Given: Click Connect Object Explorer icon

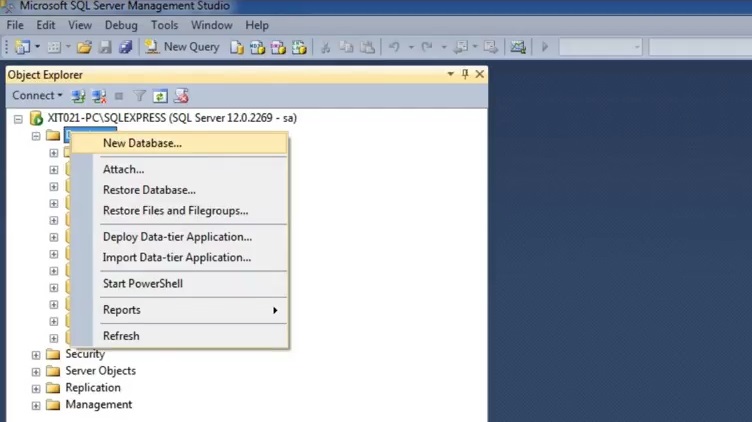Looking at the screenshot, I should [78, 96].
